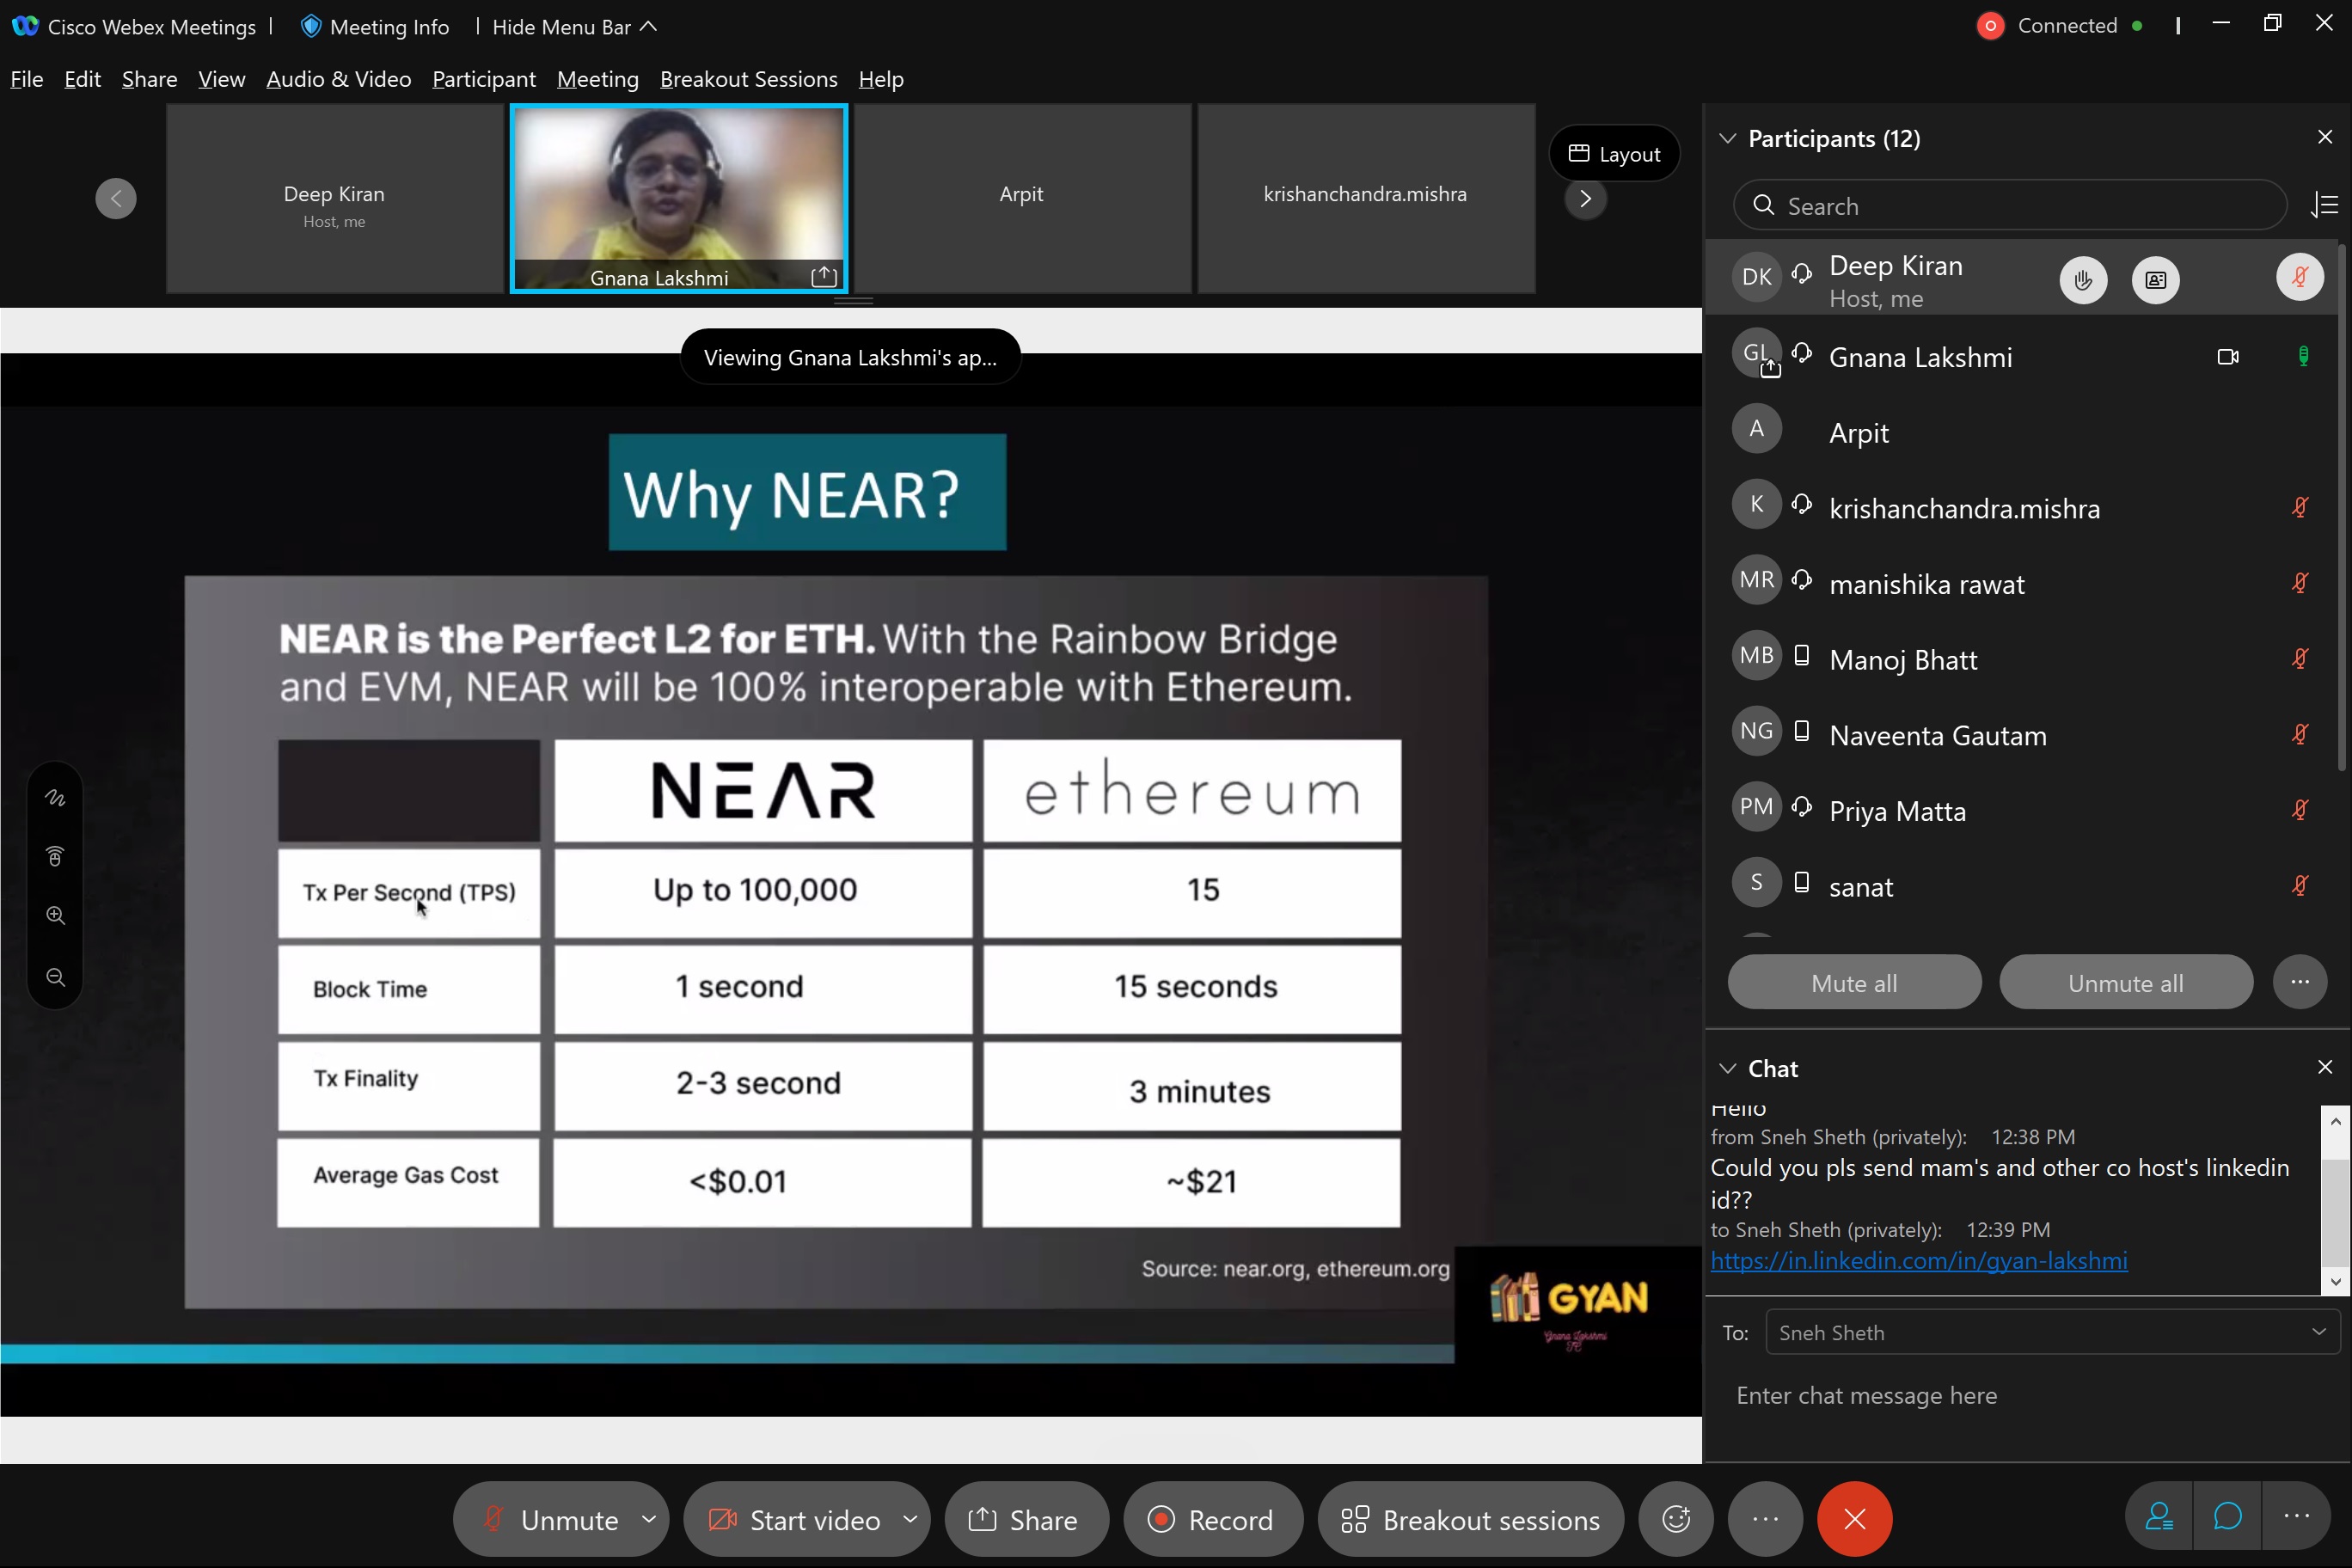Open the gyan-lakshmi LinkedIn link in chat
The width and height of the screenshot is (2352, 1568).
point(1918,1260)
